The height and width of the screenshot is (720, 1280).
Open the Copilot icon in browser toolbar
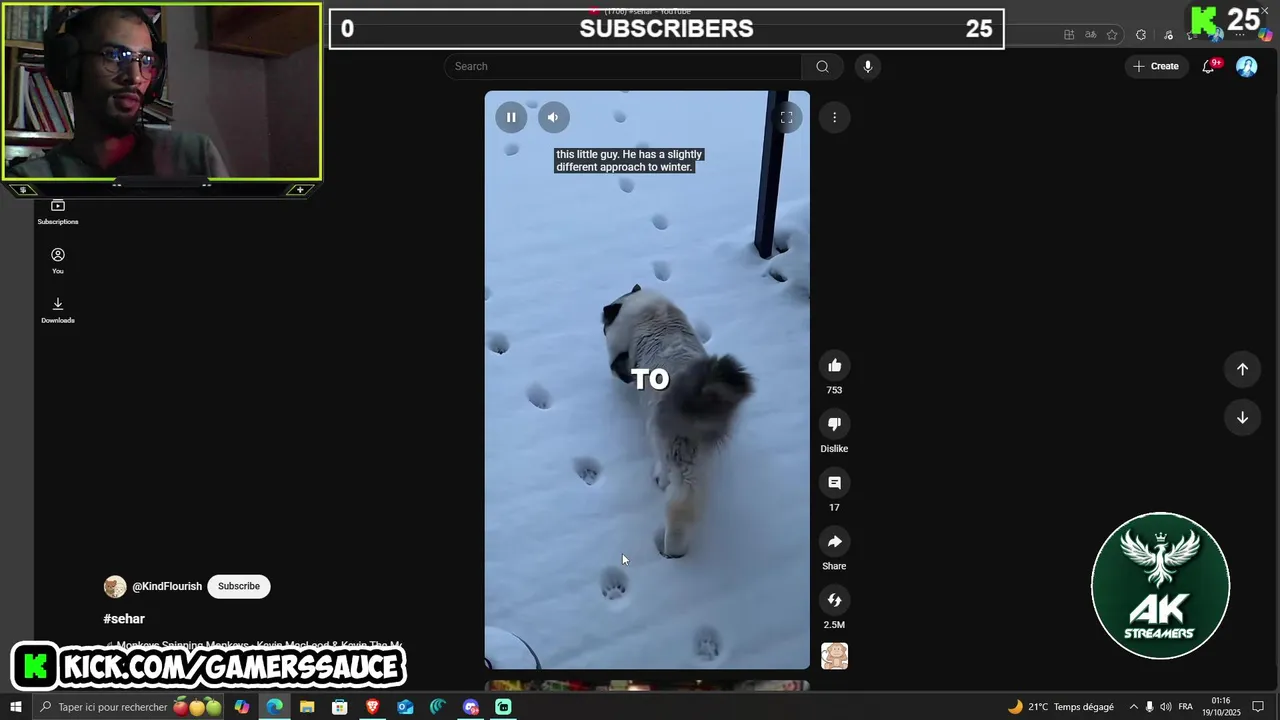pos(1266,35)
